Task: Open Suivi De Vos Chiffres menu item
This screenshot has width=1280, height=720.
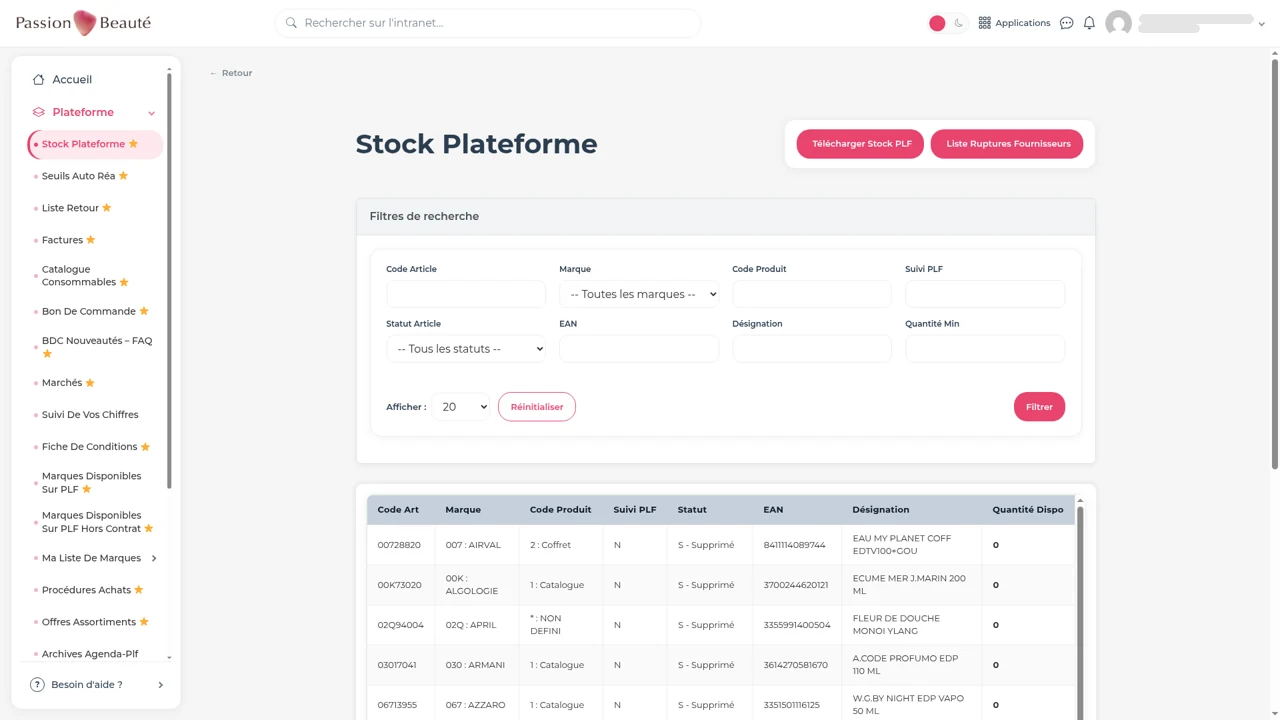Action: (x=90, y=415)
